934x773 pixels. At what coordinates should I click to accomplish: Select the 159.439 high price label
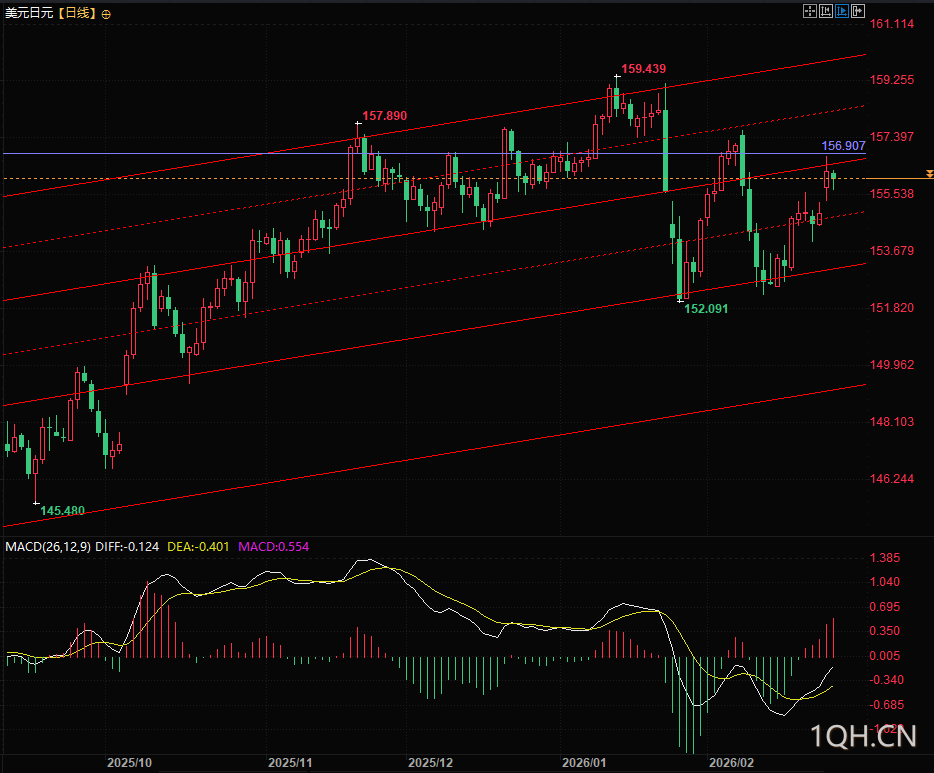[x=643, y=69]
